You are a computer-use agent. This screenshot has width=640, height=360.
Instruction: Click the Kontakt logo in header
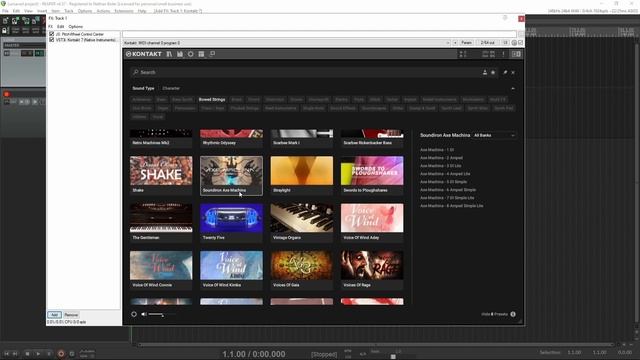click(144, 54)
